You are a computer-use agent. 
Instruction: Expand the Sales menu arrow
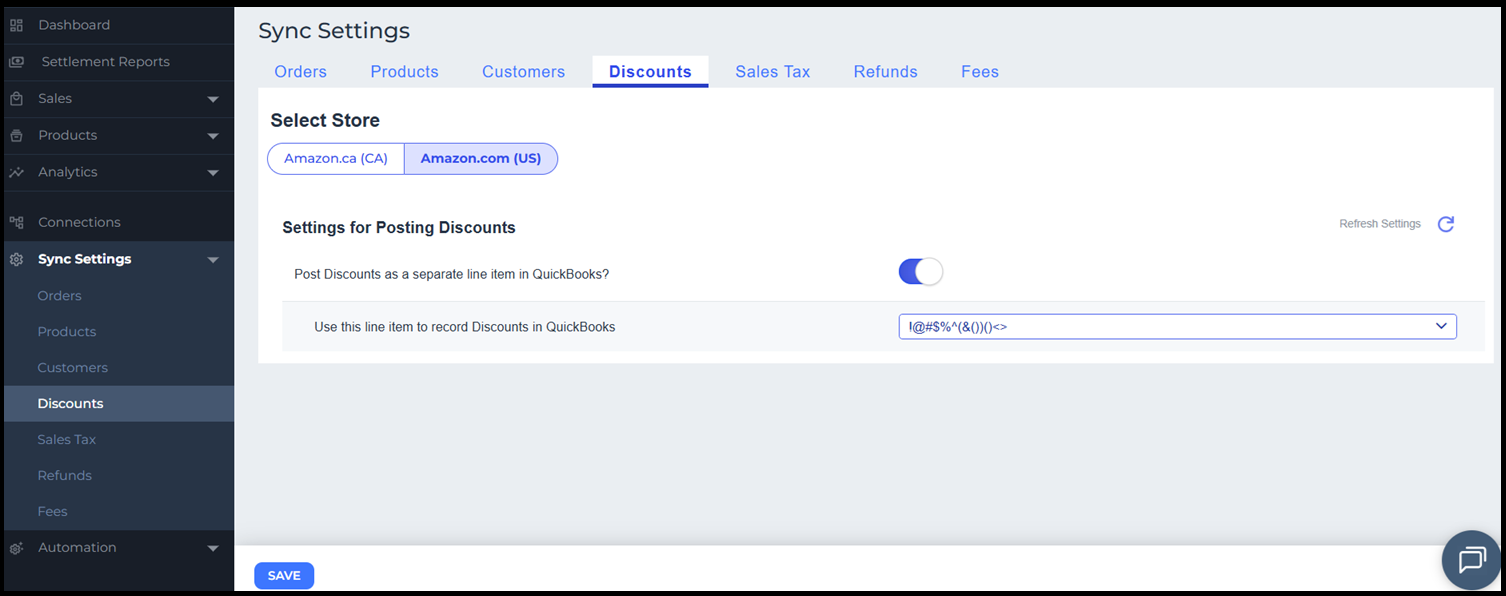pos(212,99)
